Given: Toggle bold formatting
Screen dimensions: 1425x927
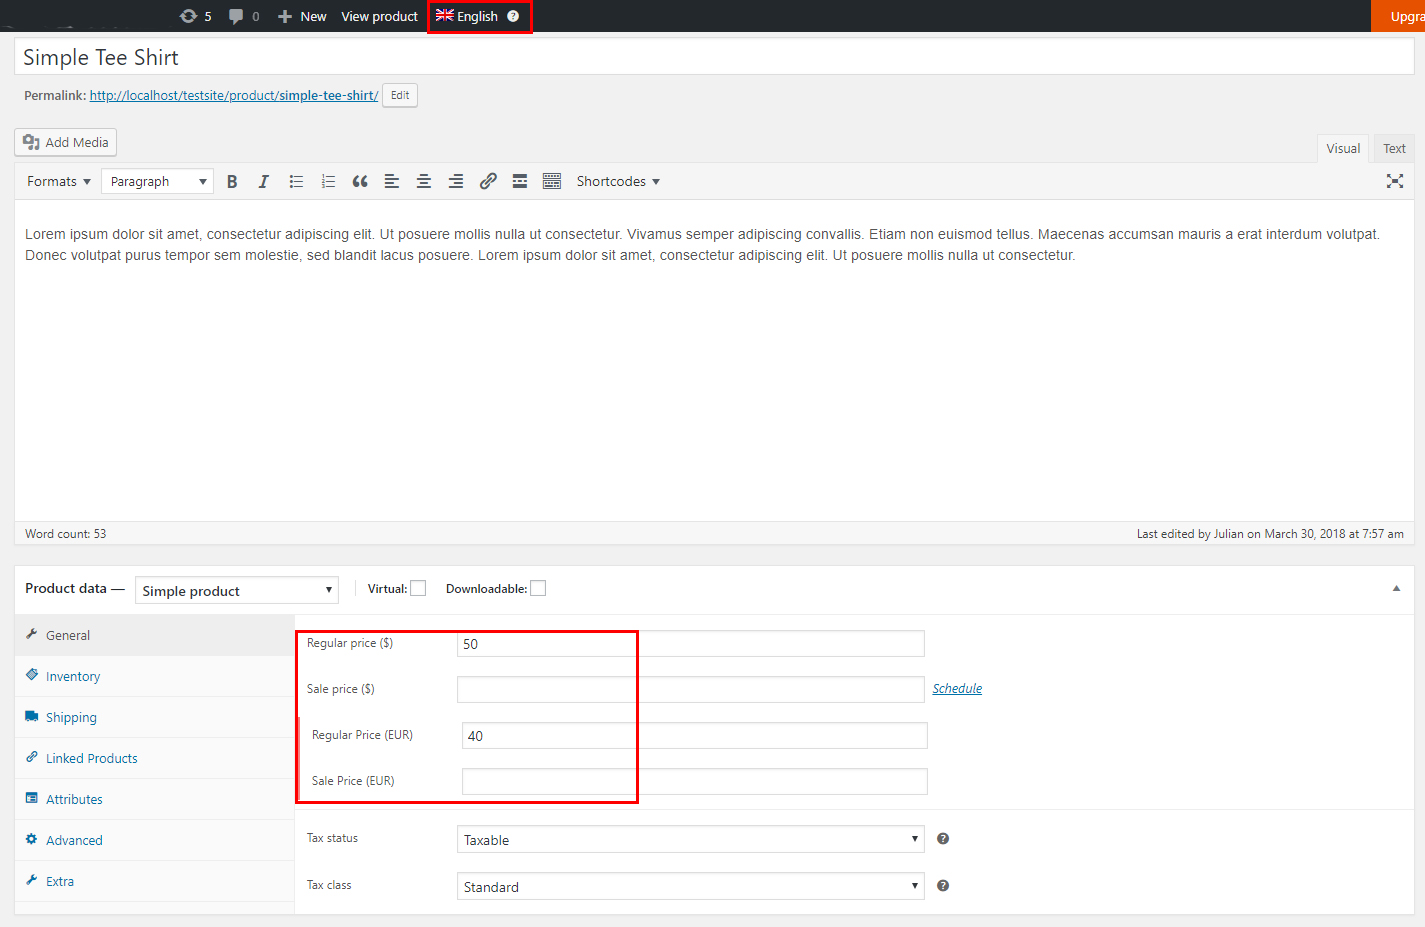Looking at the screenshot, I should tap(232, 181).
